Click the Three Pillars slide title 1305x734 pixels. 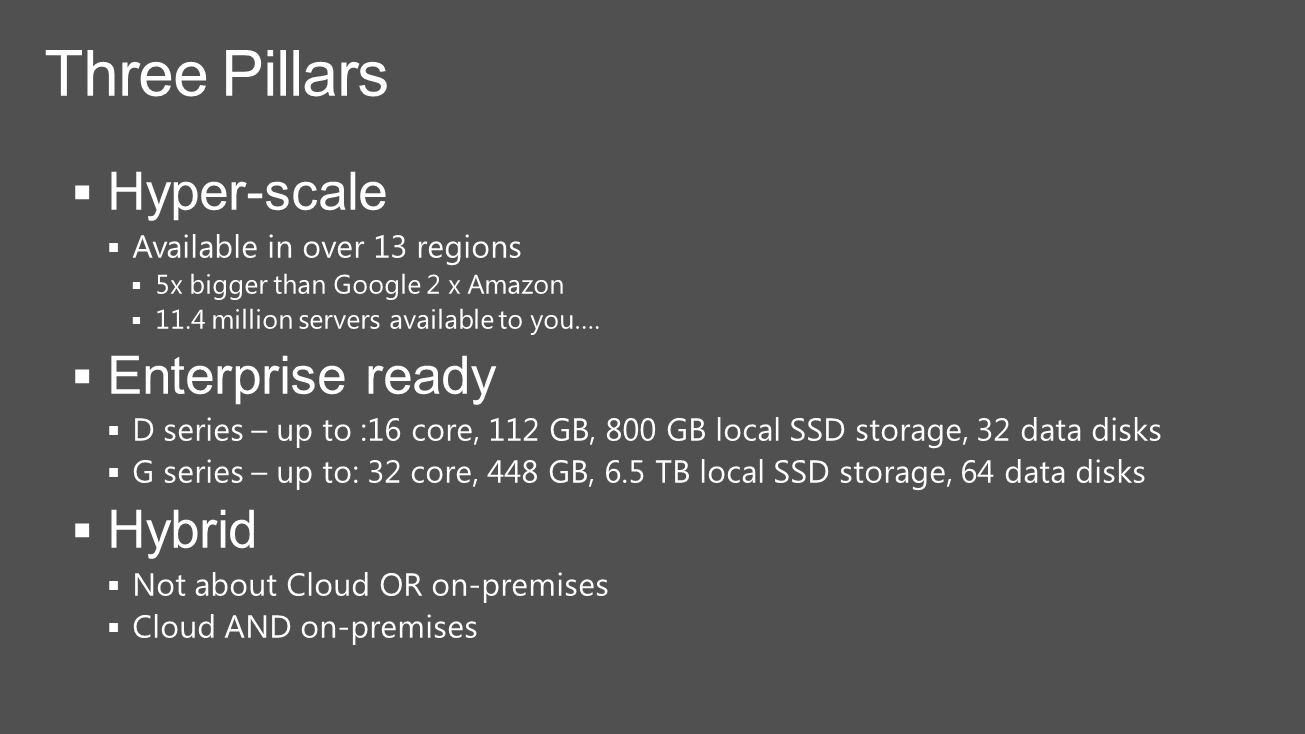(x=217, y=73)
